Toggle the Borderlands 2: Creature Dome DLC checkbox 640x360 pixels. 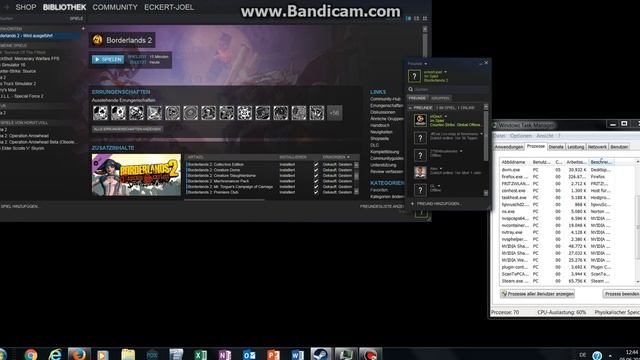tap(316, 170)
